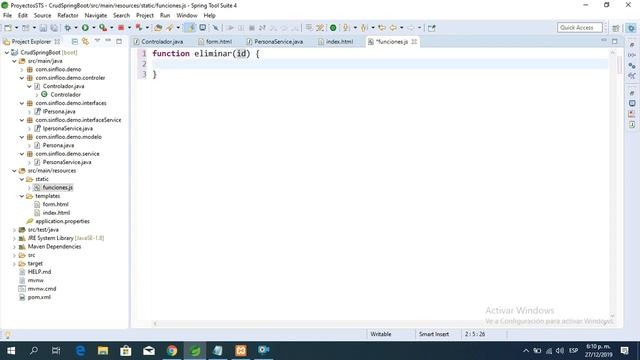The height and width of the screenshot is (360, 640).
Task: Click Collapse All icon in Project Explorer
Action: (74, 41)
